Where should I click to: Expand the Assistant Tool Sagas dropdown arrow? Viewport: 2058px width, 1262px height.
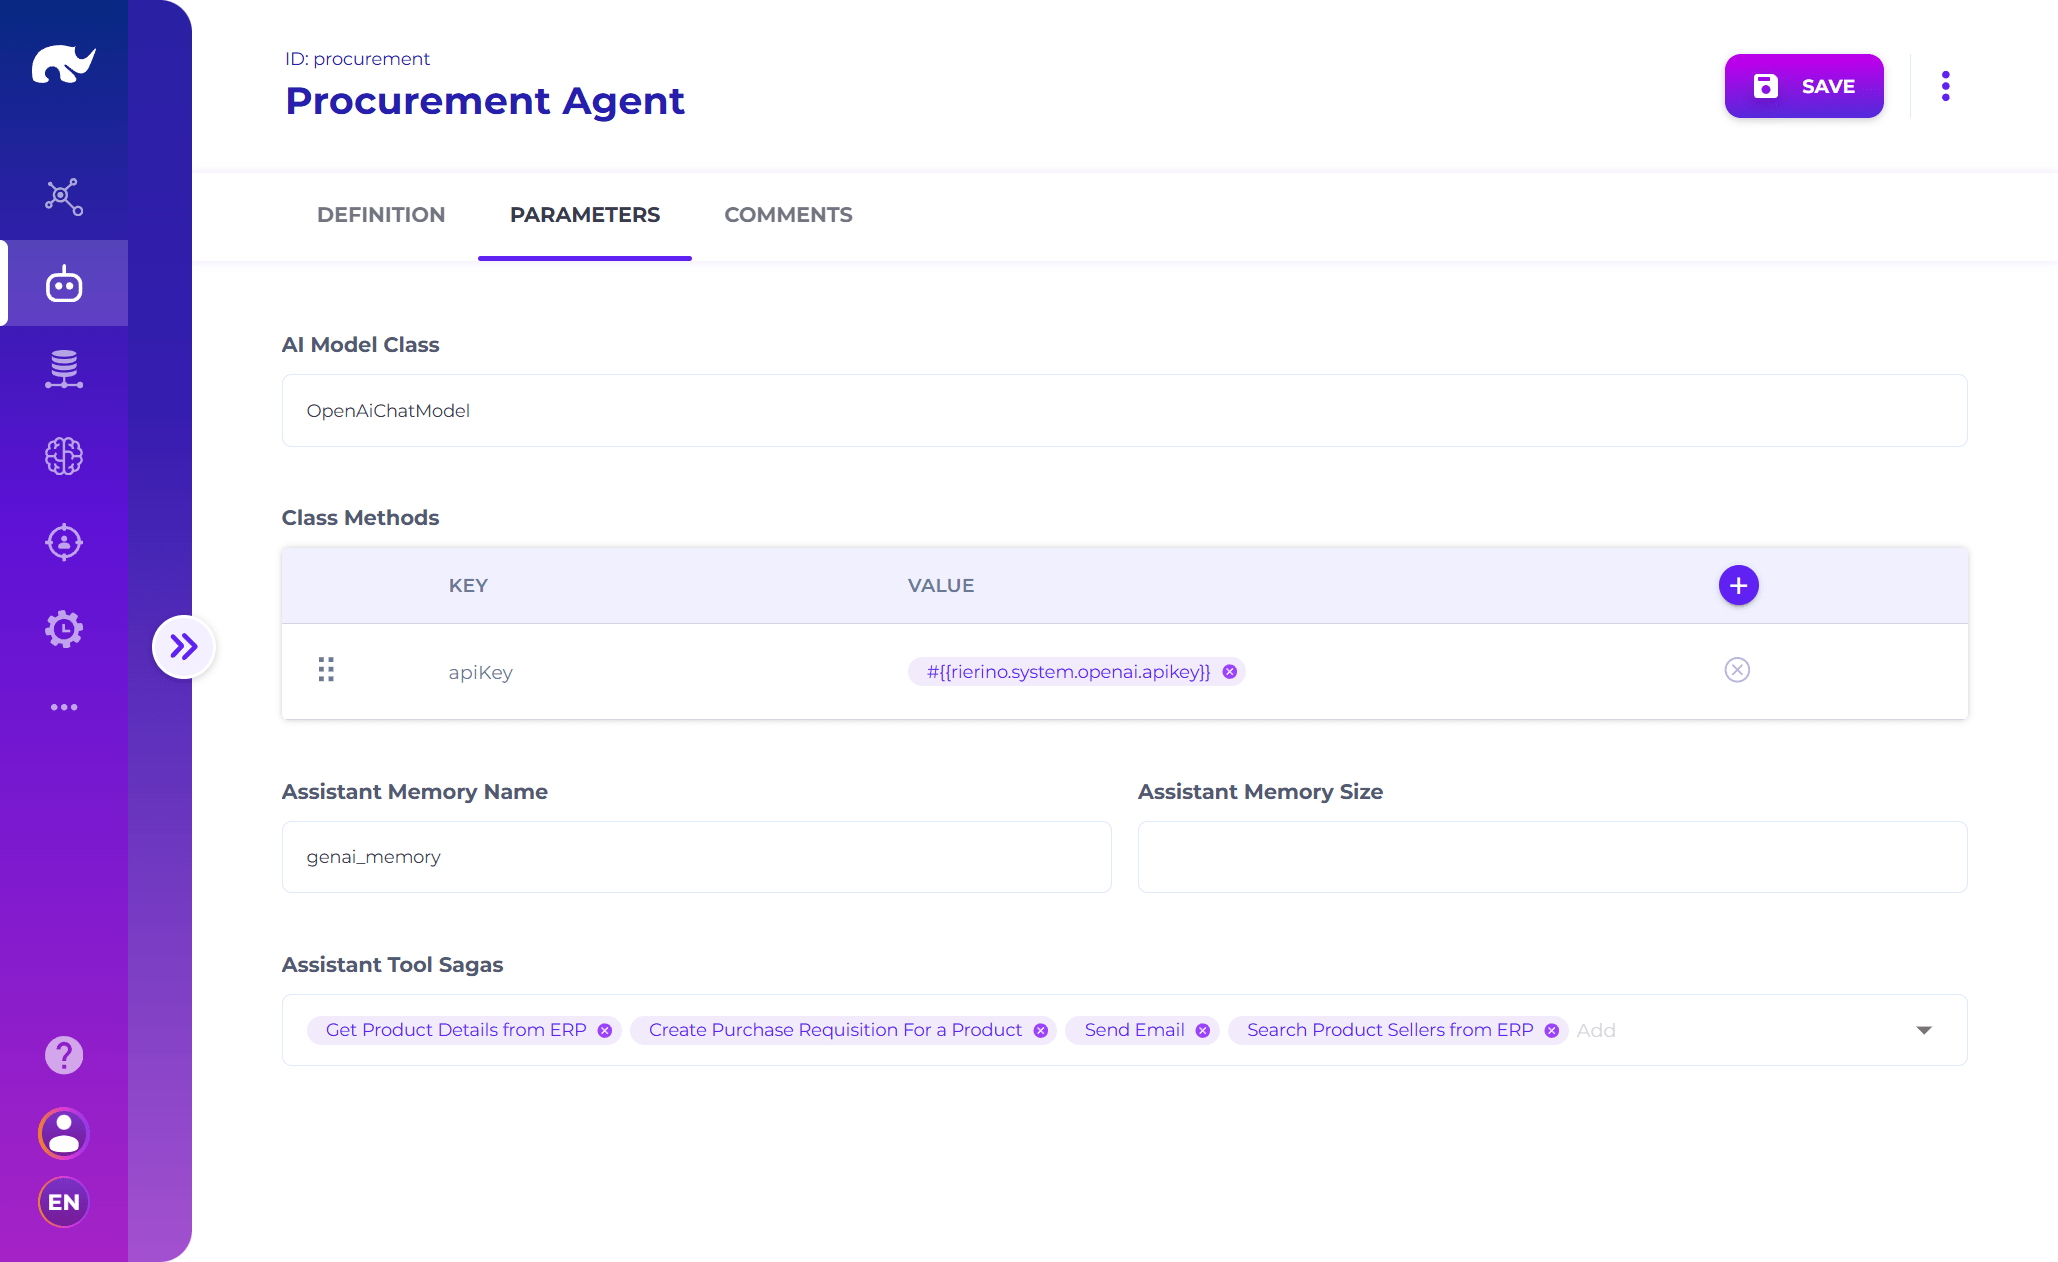coord(1924,1030)
